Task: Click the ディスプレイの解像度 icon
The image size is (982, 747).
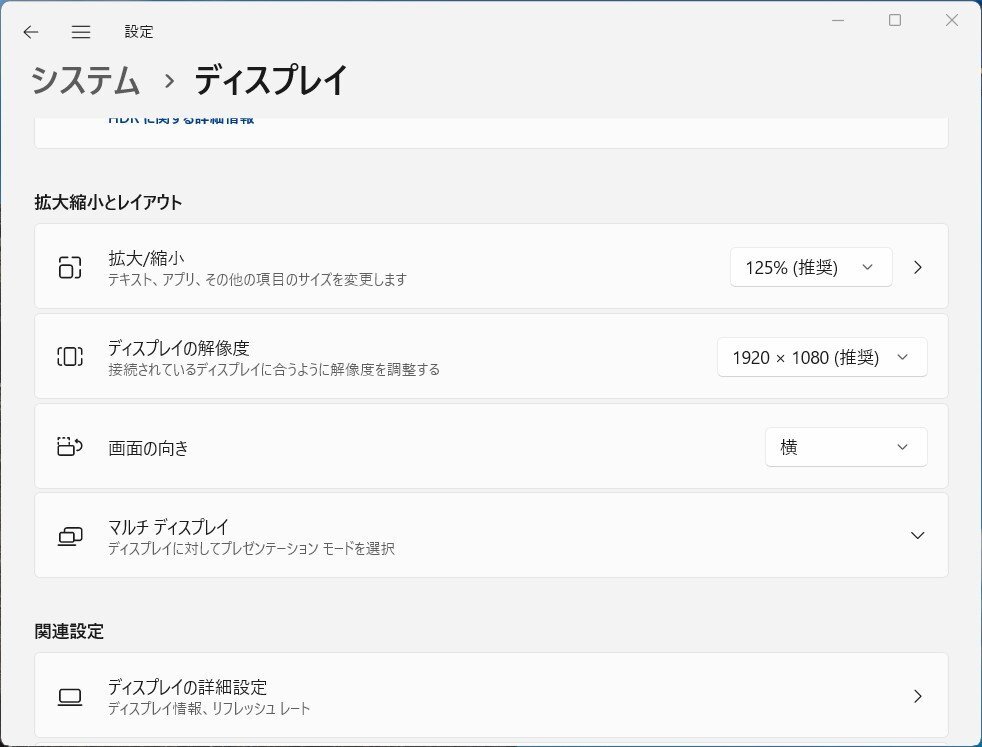Action: pyautogui.click(x=69, y=357)
